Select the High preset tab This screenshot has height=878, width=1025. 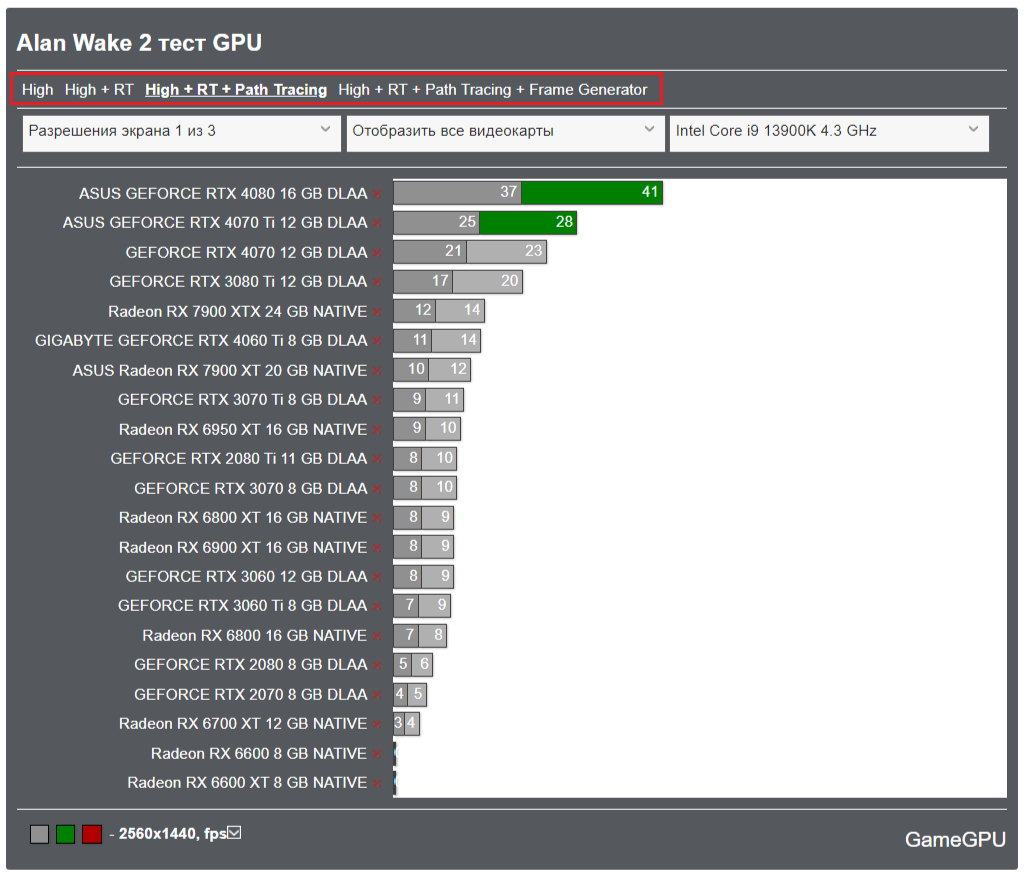pos(37,90)
